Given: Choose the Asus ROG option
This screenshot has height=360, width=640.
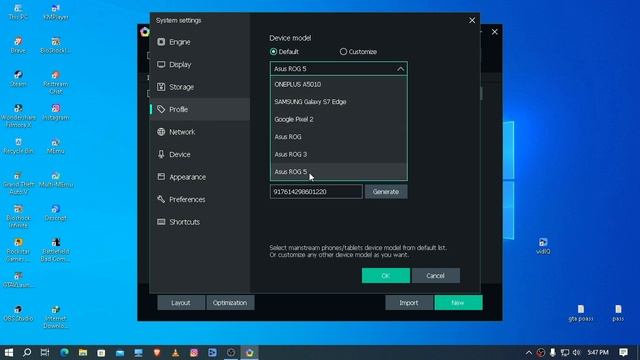Looking at the screenshot, I should (x=338, y=137).
